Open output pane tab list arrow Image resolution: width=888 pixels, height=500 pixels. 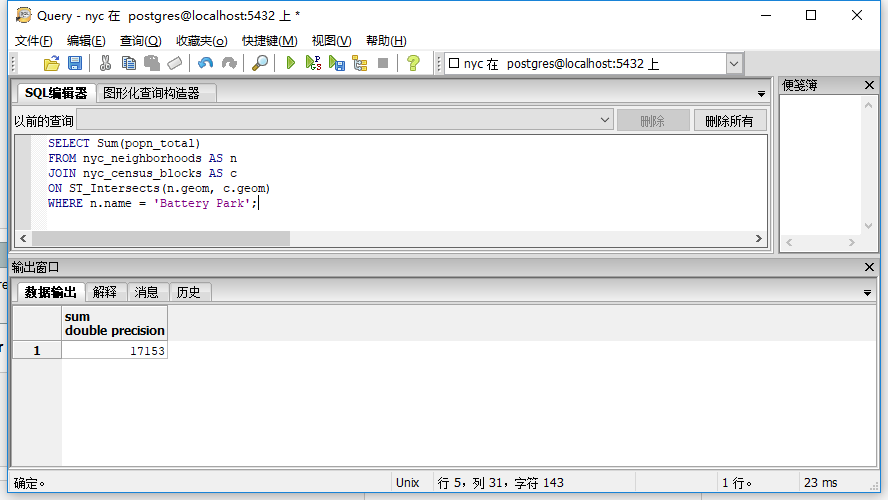point(867,293)
